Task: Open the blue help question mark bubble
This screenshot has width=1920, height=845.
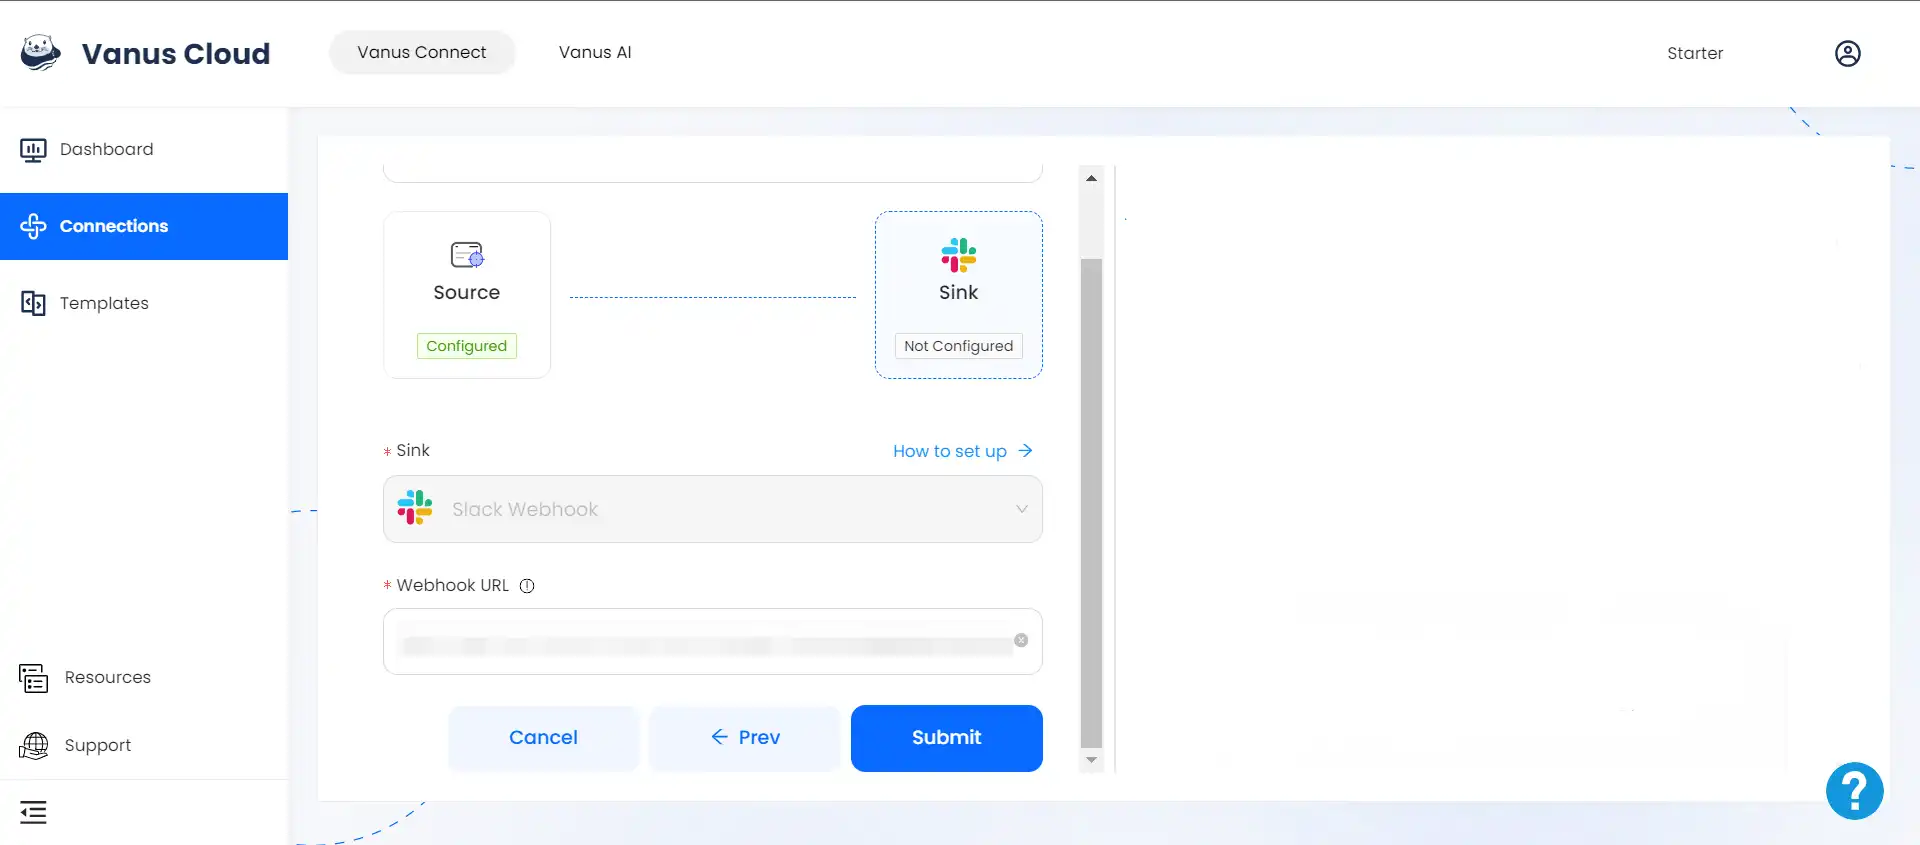Action: click(1854, 791)
